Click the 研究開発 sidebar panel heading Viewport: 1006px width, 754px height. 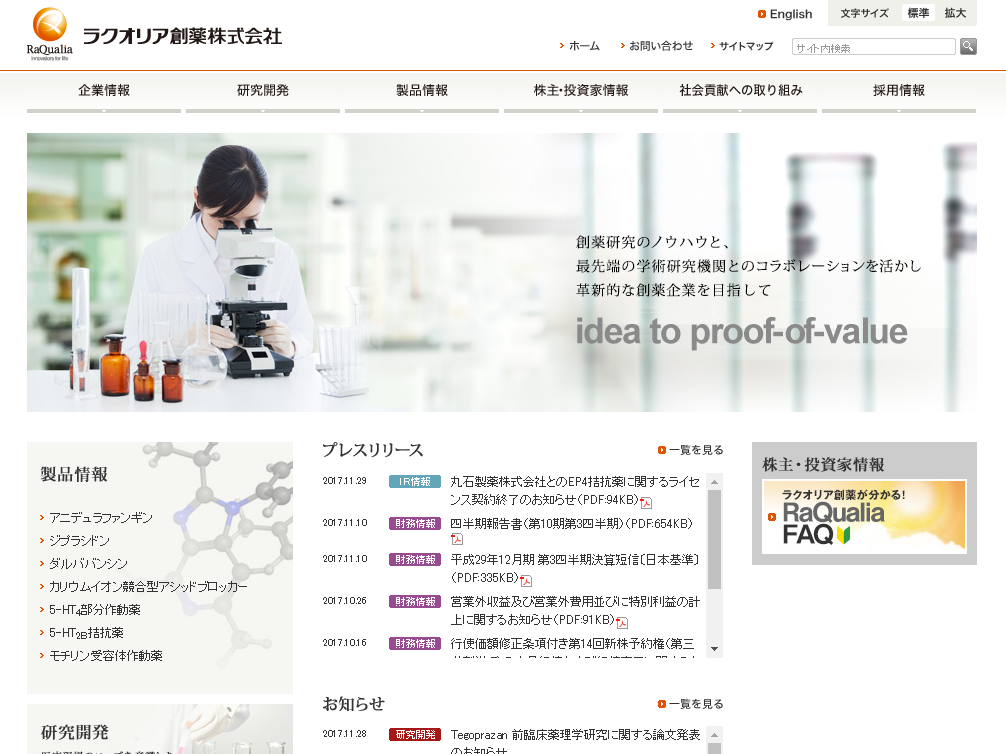[x=75, y=732]
